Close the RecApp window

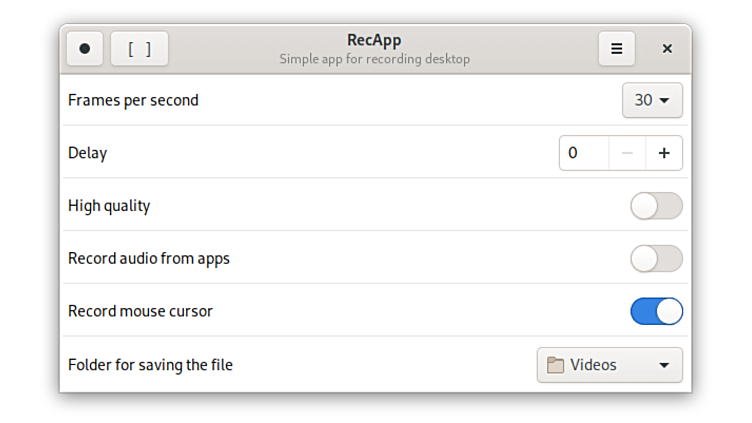tap(667, 49)
